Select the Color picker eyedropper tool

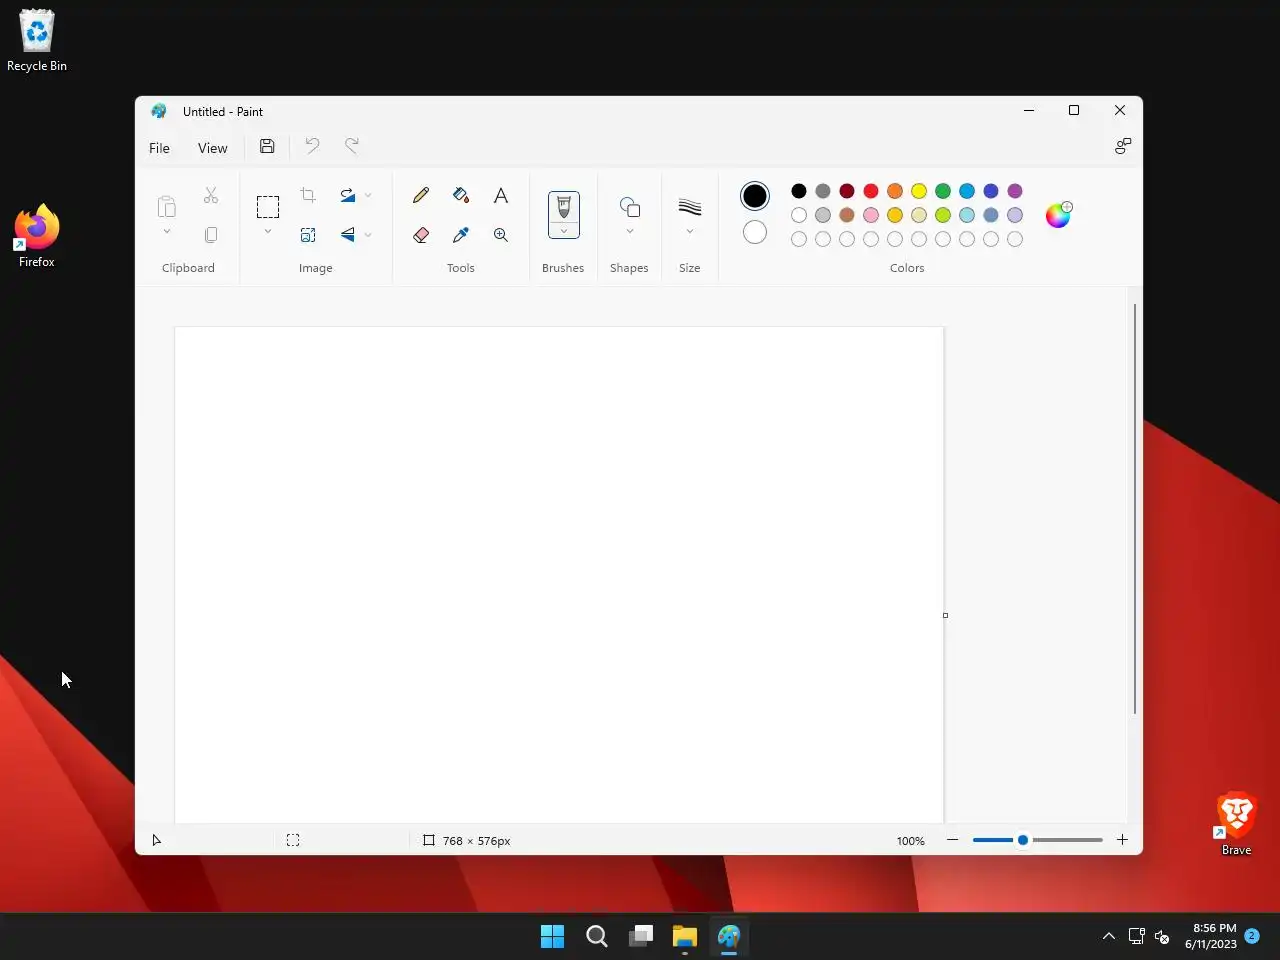(461, 235)
